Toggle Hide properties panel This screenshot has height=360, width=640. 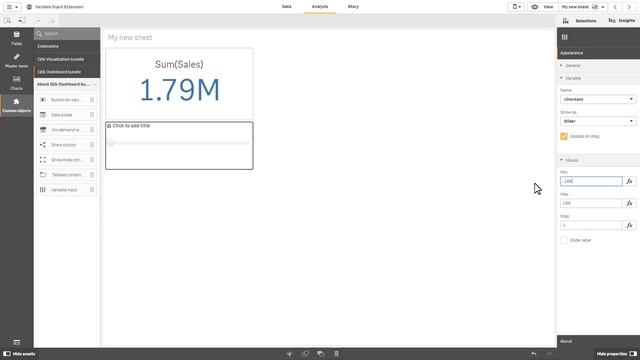[616, 354]
